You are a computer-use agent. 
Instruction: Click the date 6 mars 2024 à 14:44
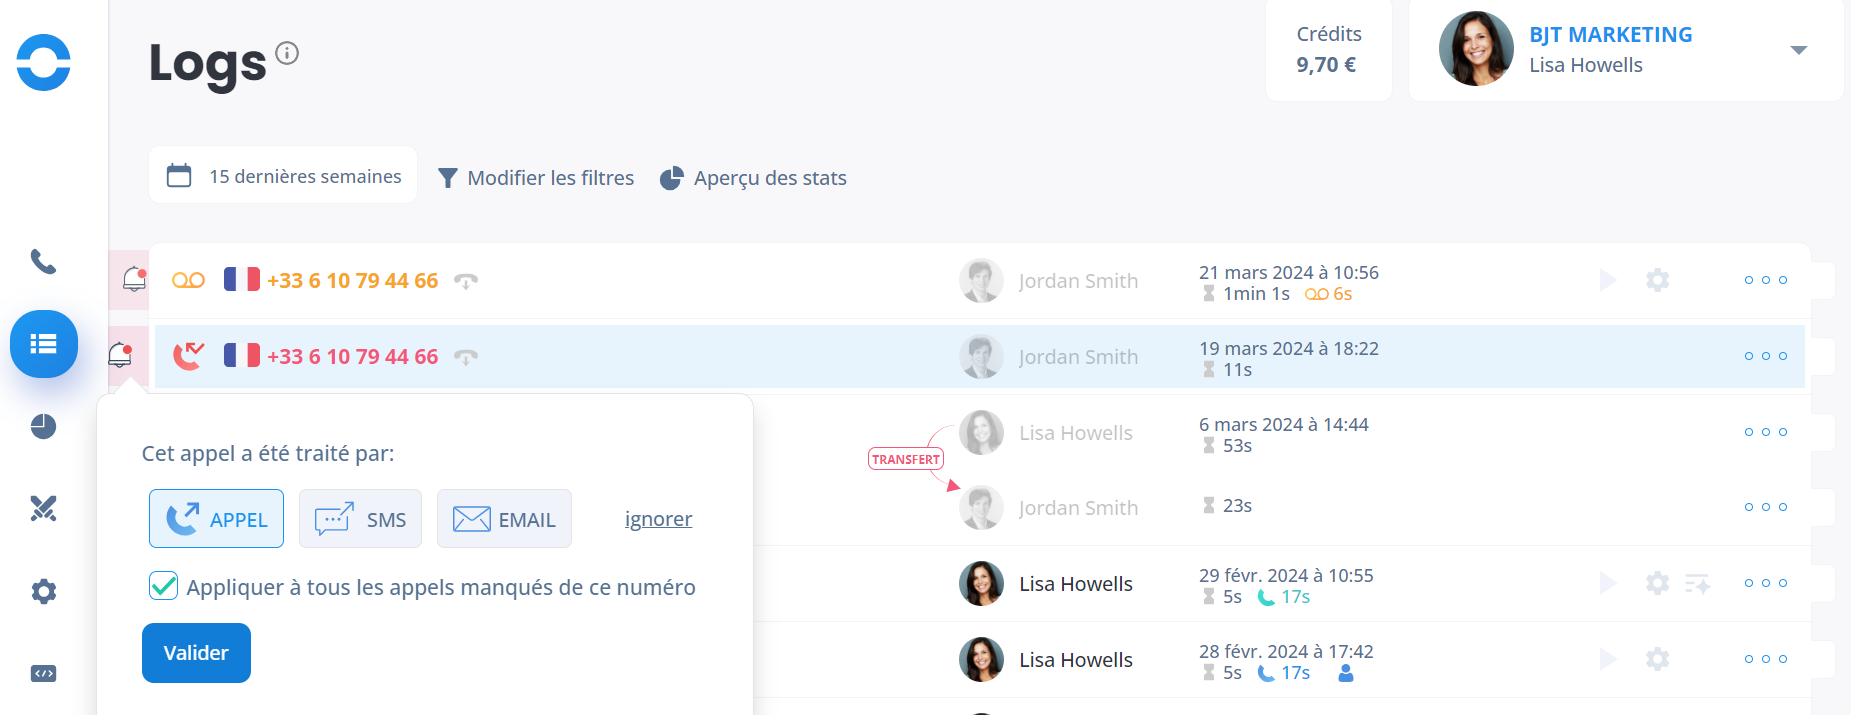(1284, 424)
